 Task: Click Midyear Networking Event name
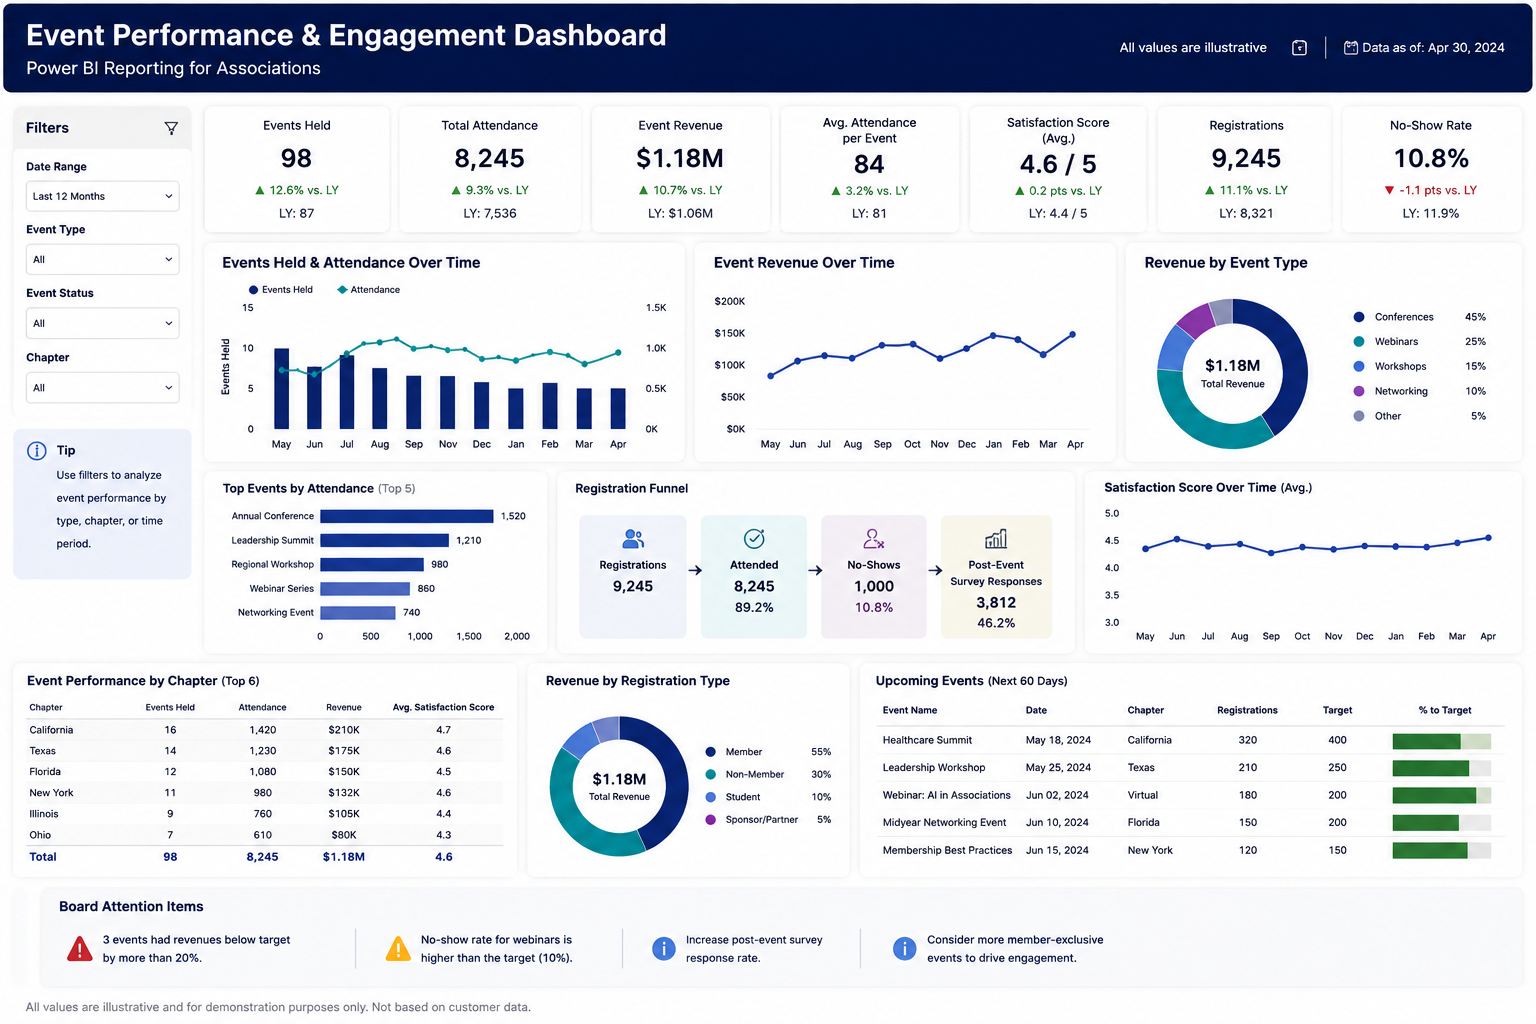(944, 823)
